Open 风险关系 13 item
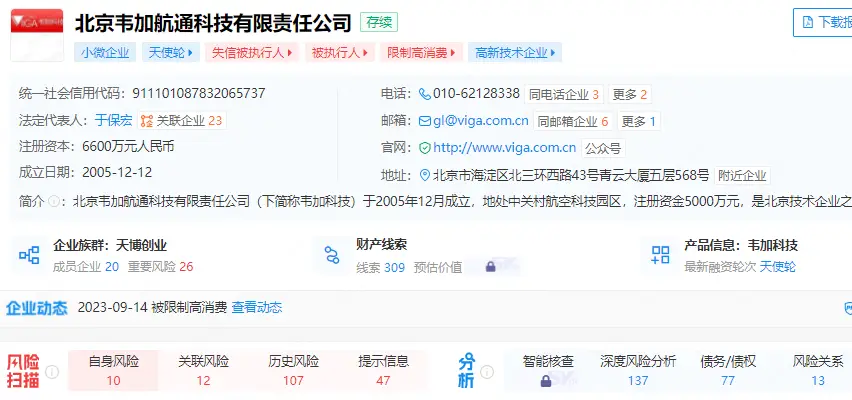Image resolution: width=852 pixels, height=400 pixels. [818, 371]
